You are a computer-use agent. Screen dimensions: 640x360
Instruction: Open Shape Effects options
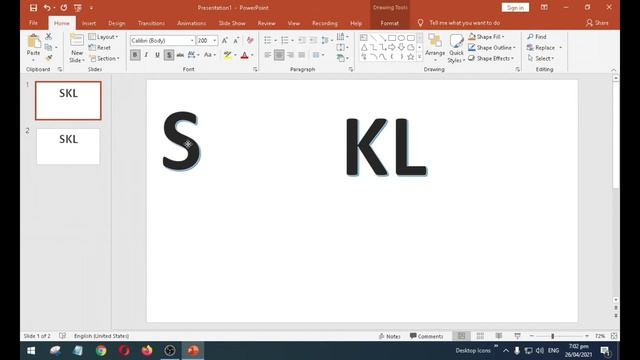(x=491, y=58)
